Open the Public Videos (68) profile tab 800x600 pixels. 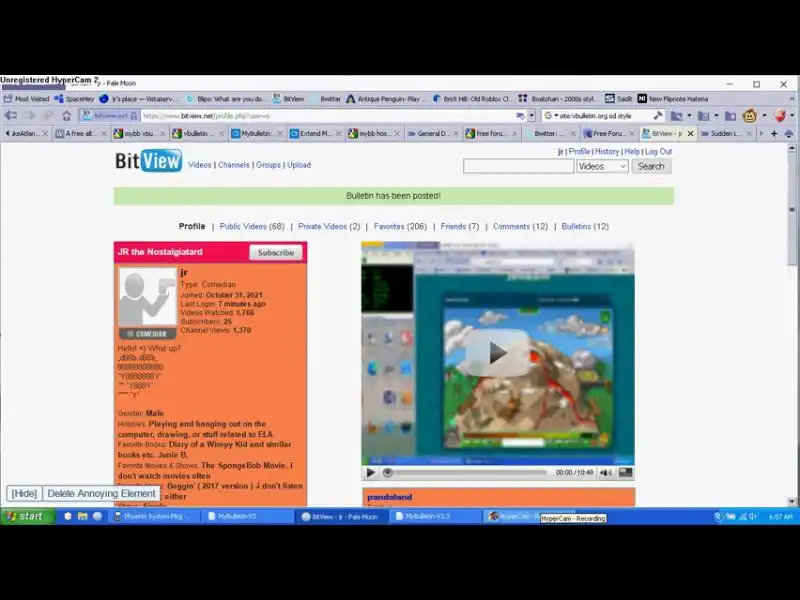252,227
